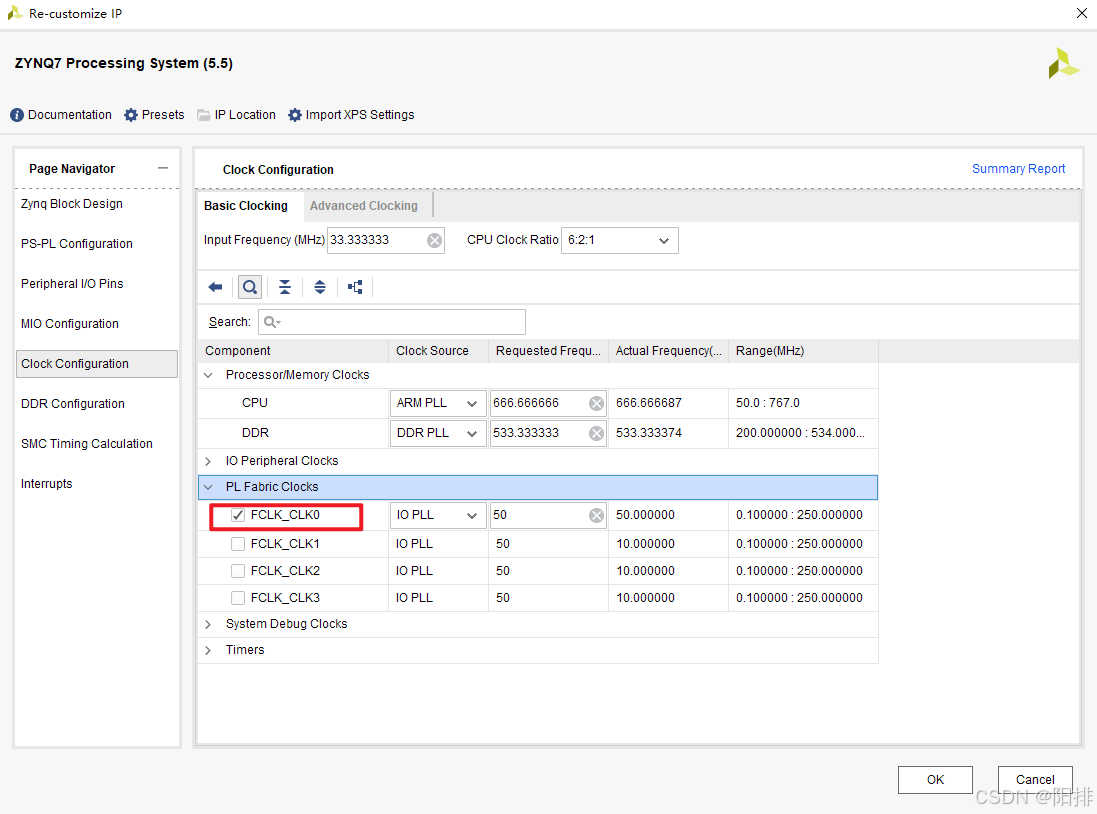
Task: Enable the FCLK_CLK3 checkbox
Action: 238,598
